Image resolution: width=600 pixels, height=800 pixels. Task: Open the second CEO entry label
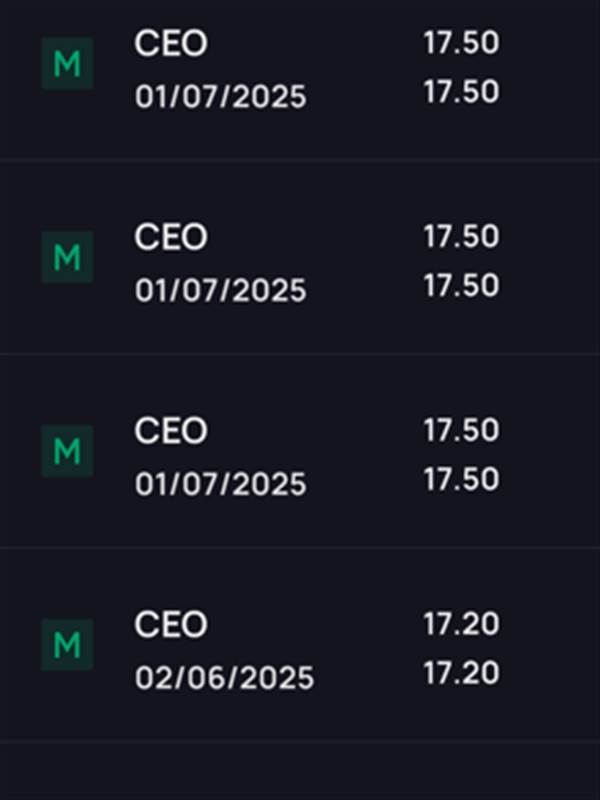point(171,237)
